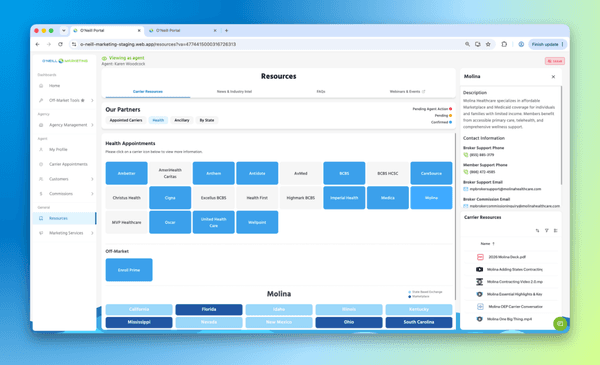The image size is (600, 365).
Task: Click the Broker Support Phone icon
Action: (x=466, y=155)
